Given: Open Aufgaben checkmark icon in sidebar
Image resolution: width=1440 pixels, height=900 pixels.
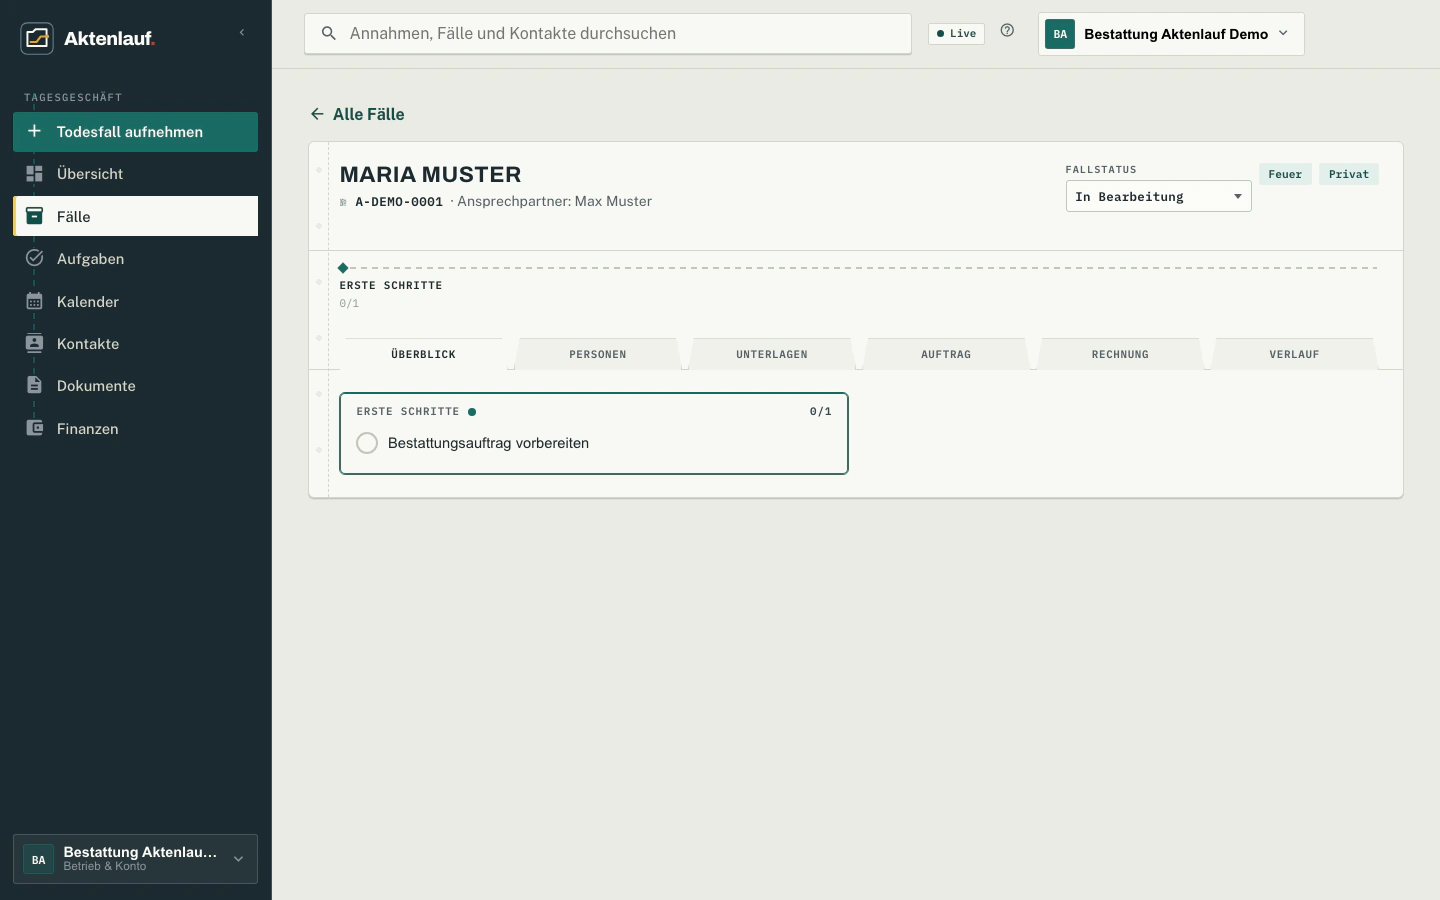Looking at the screenshot, I should click(x=34, y=258).
